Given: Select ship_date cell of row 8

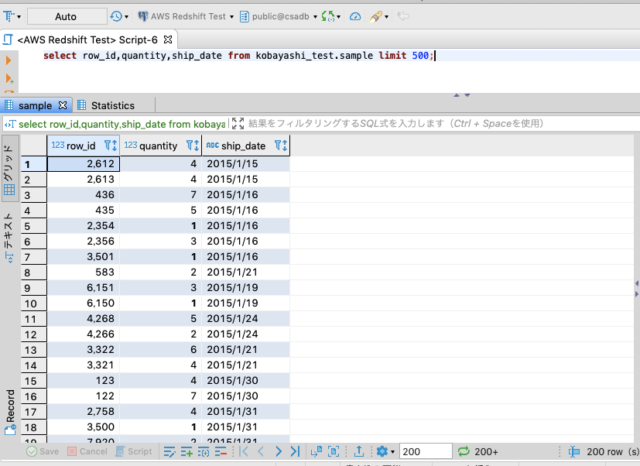Looking at the screenshot, I should click(246, 272).
